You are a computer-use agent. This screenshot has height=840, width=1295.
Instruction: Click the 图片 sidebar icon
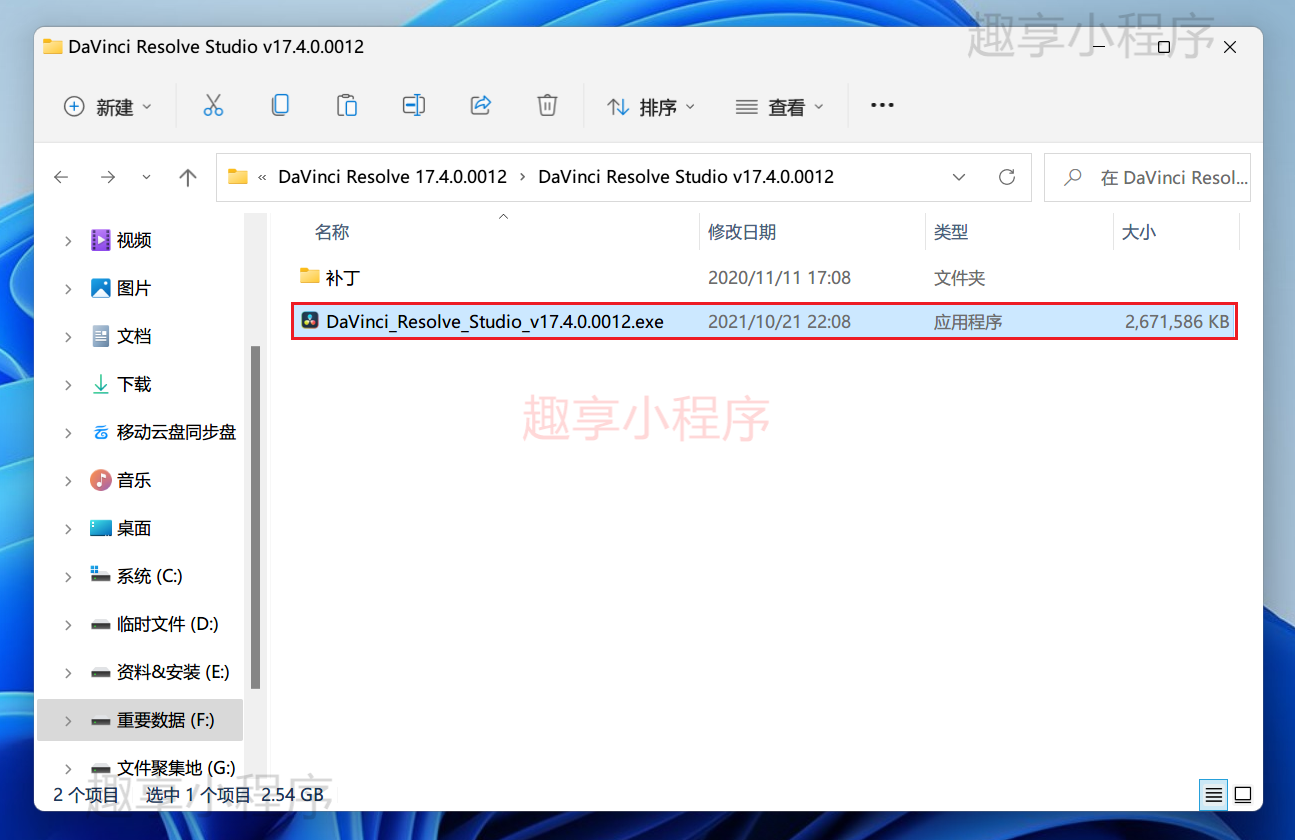click(x=100, y=288)
